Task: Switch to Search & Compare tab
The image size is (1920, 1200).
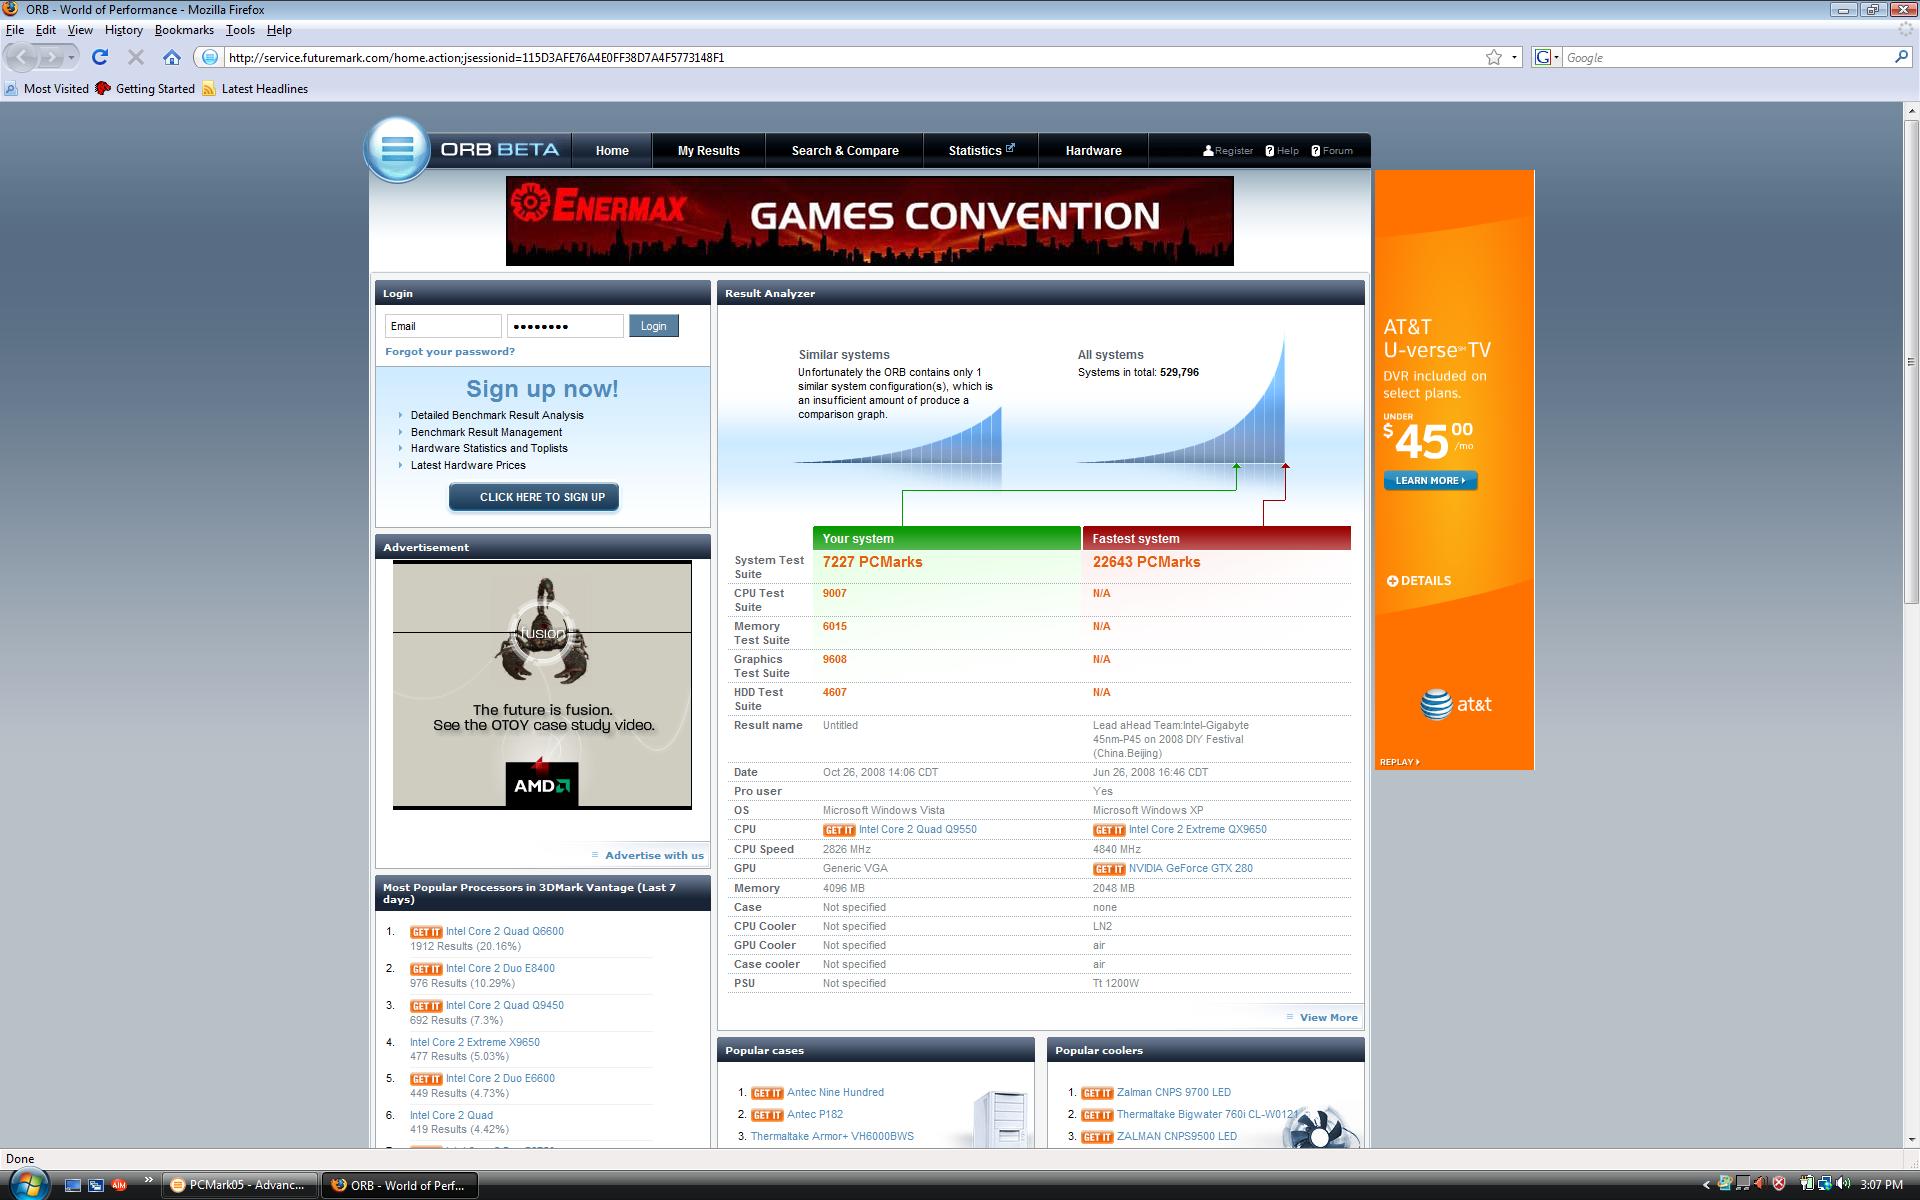Action: (x=844, y=151)
